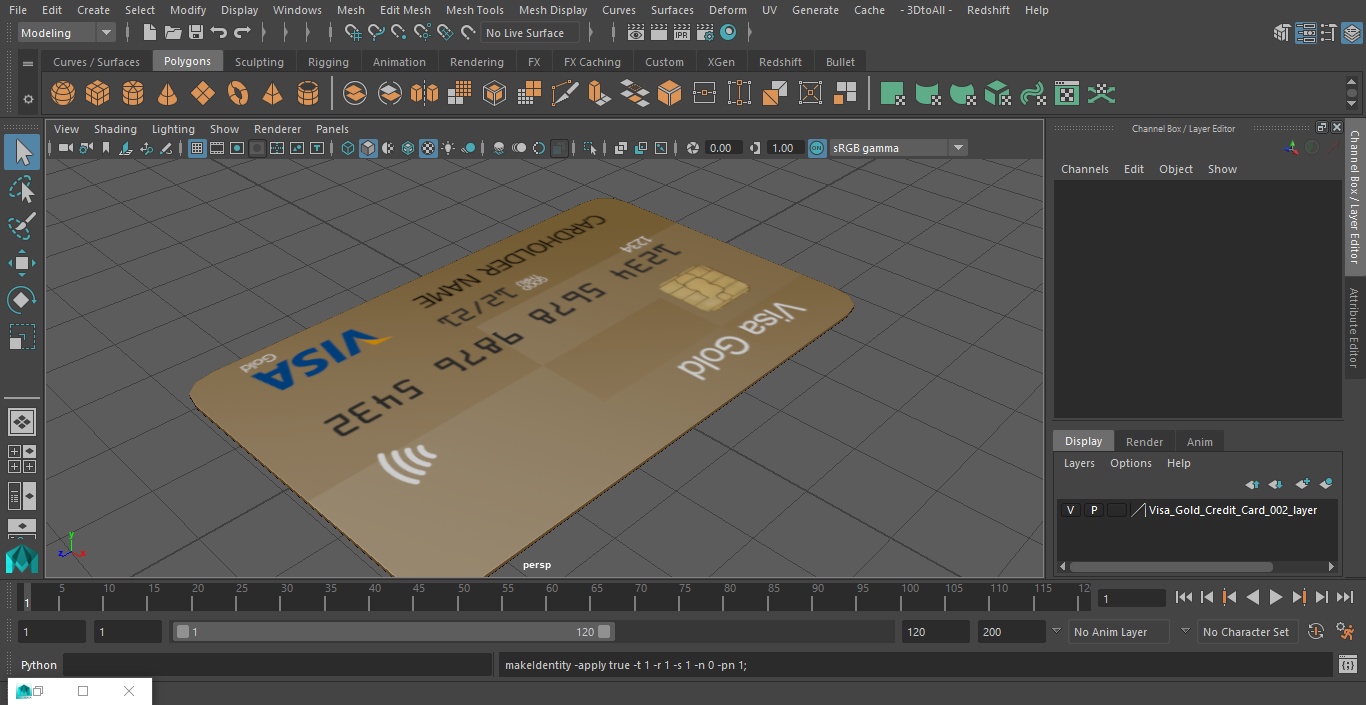Toggle color management ON button
The height and width of the screenshot is (705, 1366).
pyautogui.click(x=817, y=148)
